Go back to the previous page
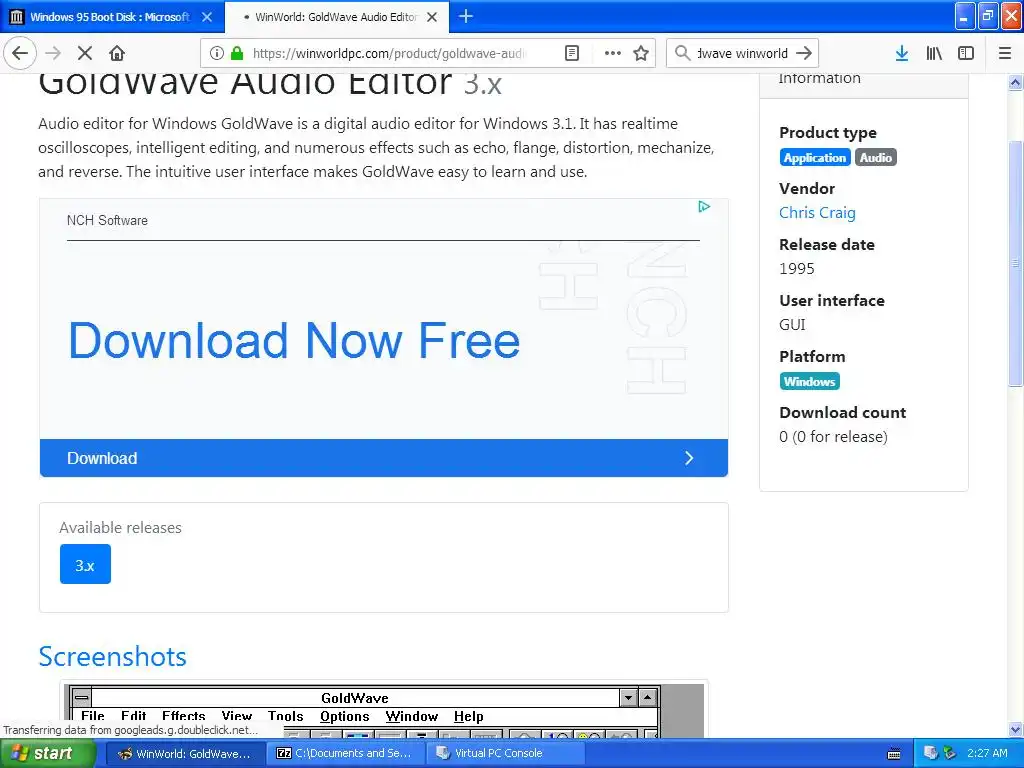 pyautogui.click(x=20, y=53)
